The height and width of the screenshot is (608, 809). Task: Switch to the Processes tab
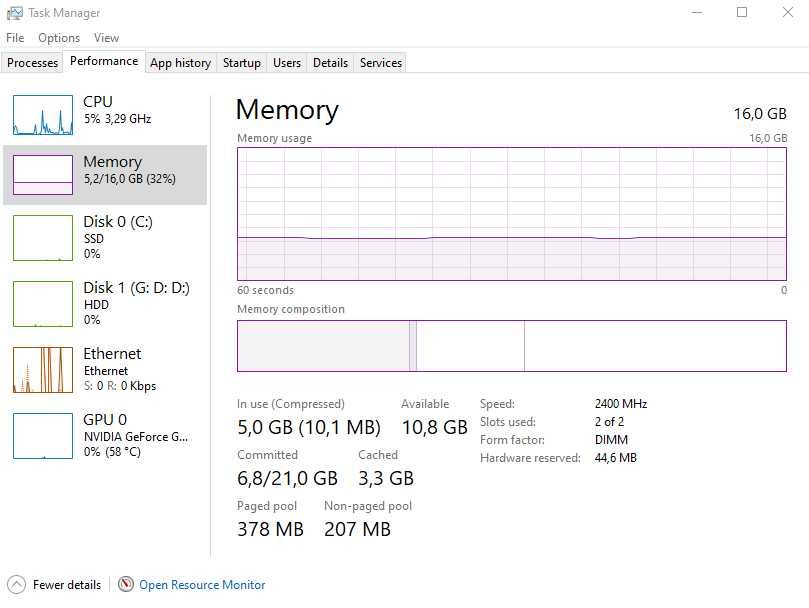coord(33,62)
